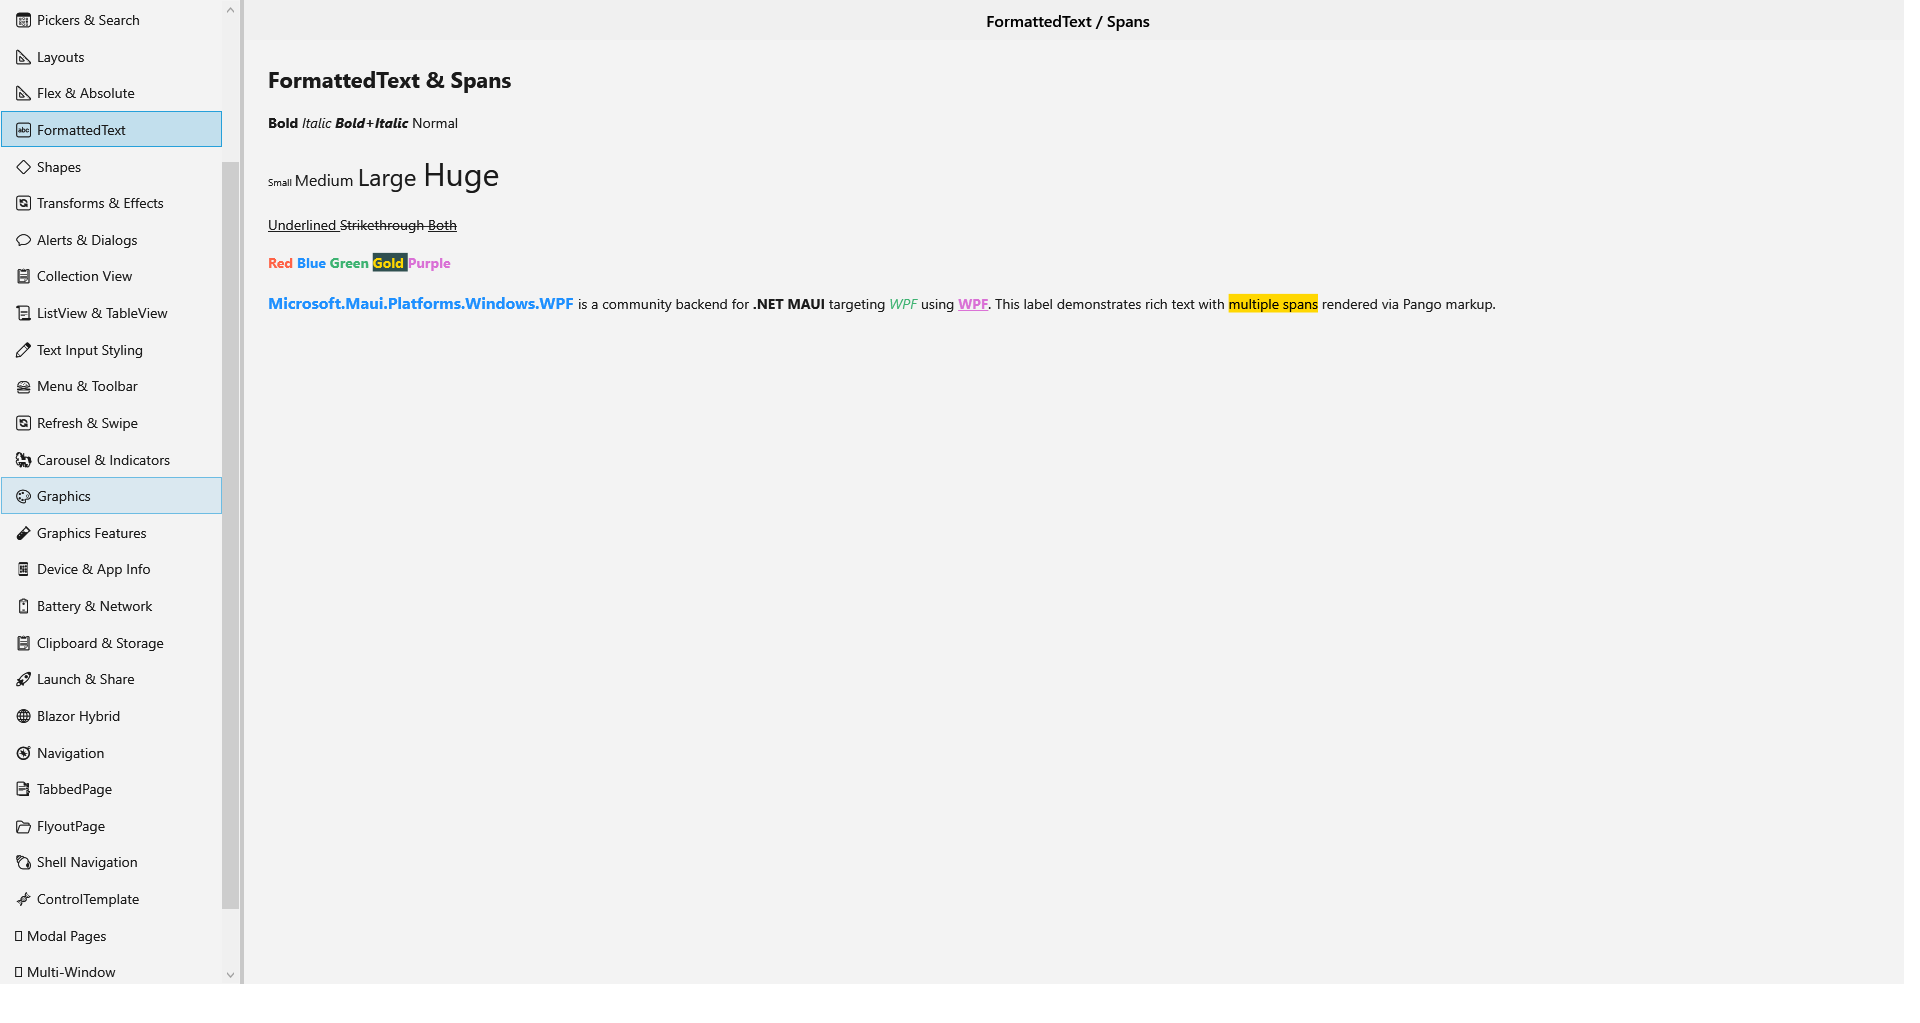This screenshot has height=1023, width=1920.
Task: Click the Text Input Styling pencil icon
Action: (24, 350)
